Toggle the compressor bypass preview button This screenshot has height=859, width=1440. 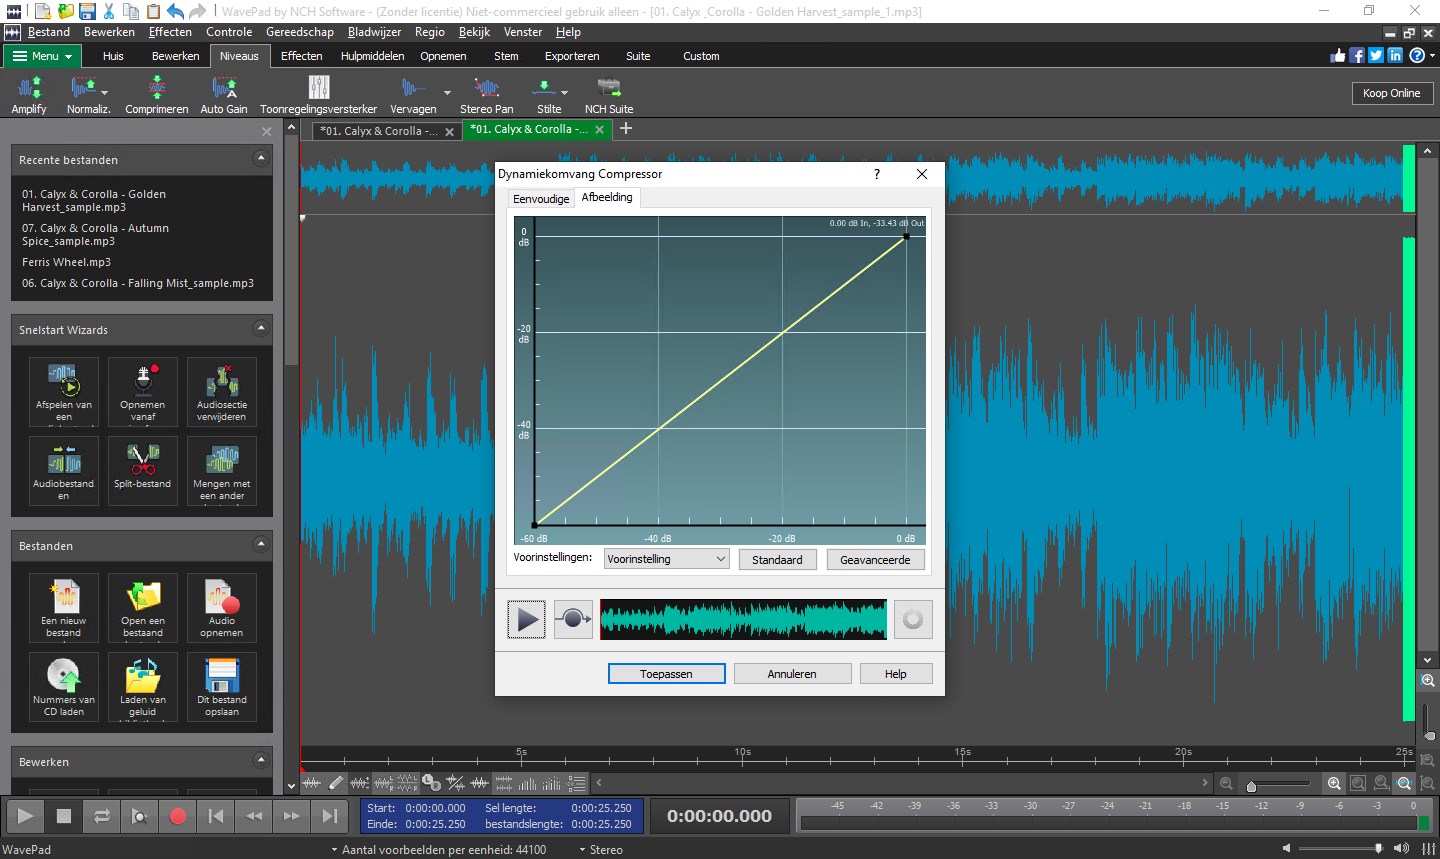click(573, 620)
